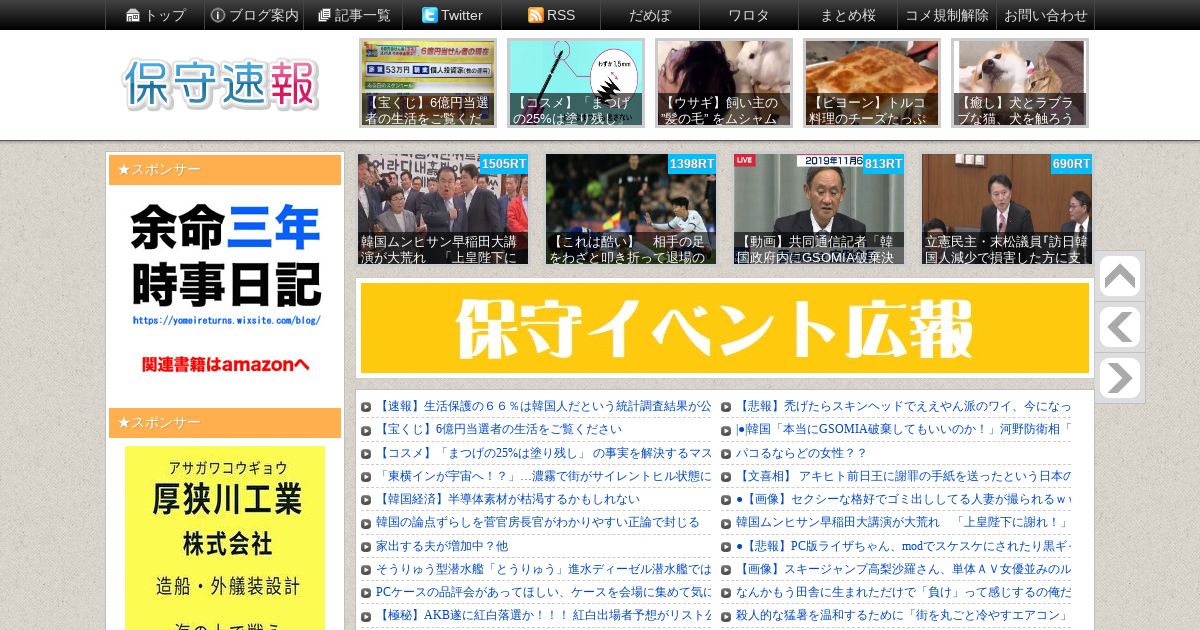Open 【文喜相】アキヒト前日王 headline
The height and width of the screenshot is (630, 1200).
click(x=903, y=476)
